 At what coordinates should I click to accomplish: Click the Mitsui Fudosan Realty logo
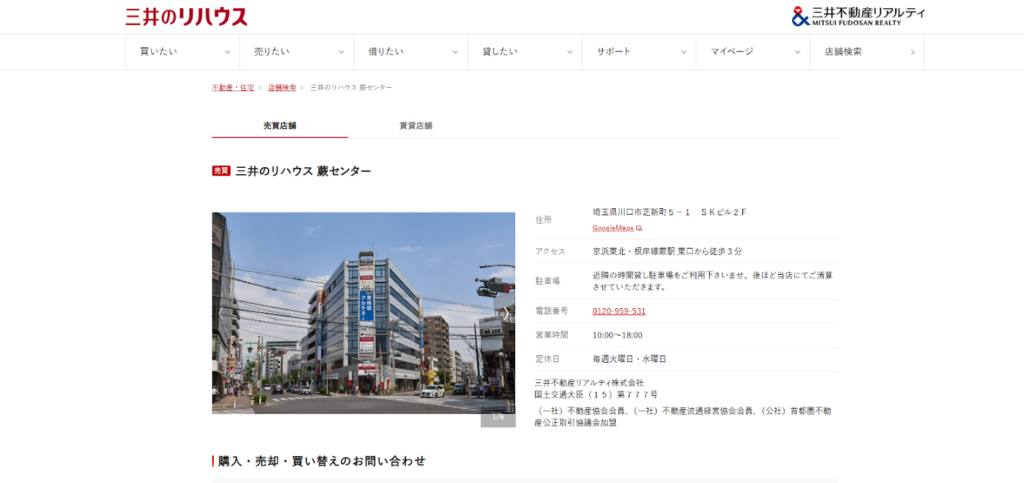pyautogui.click(x=858, y=16)
